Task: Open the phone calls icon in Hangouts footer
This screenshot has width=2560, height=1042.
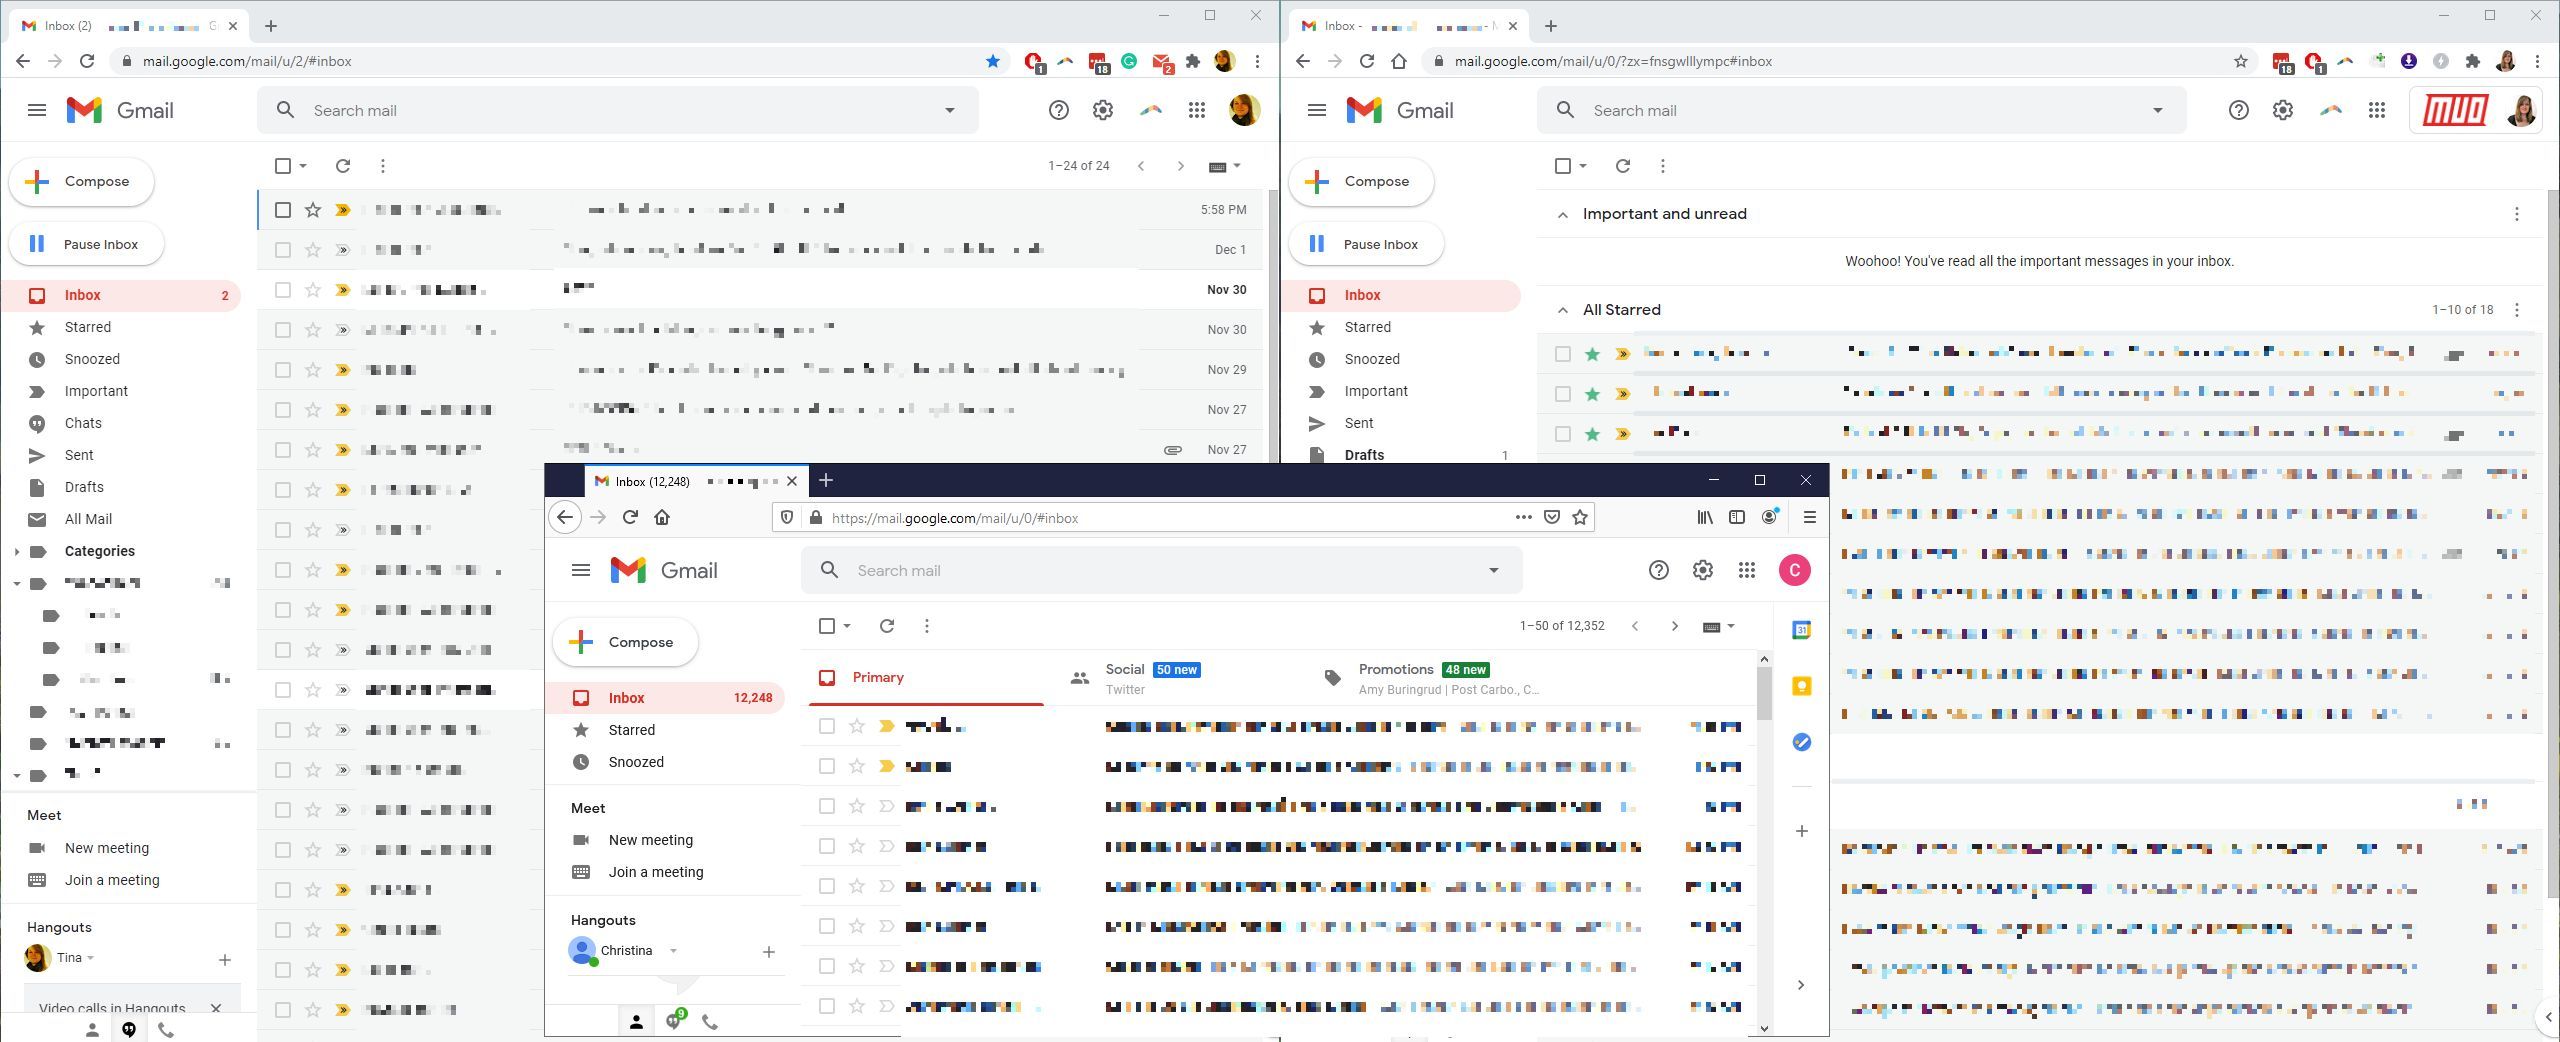Action: (x=710, y=1023)
